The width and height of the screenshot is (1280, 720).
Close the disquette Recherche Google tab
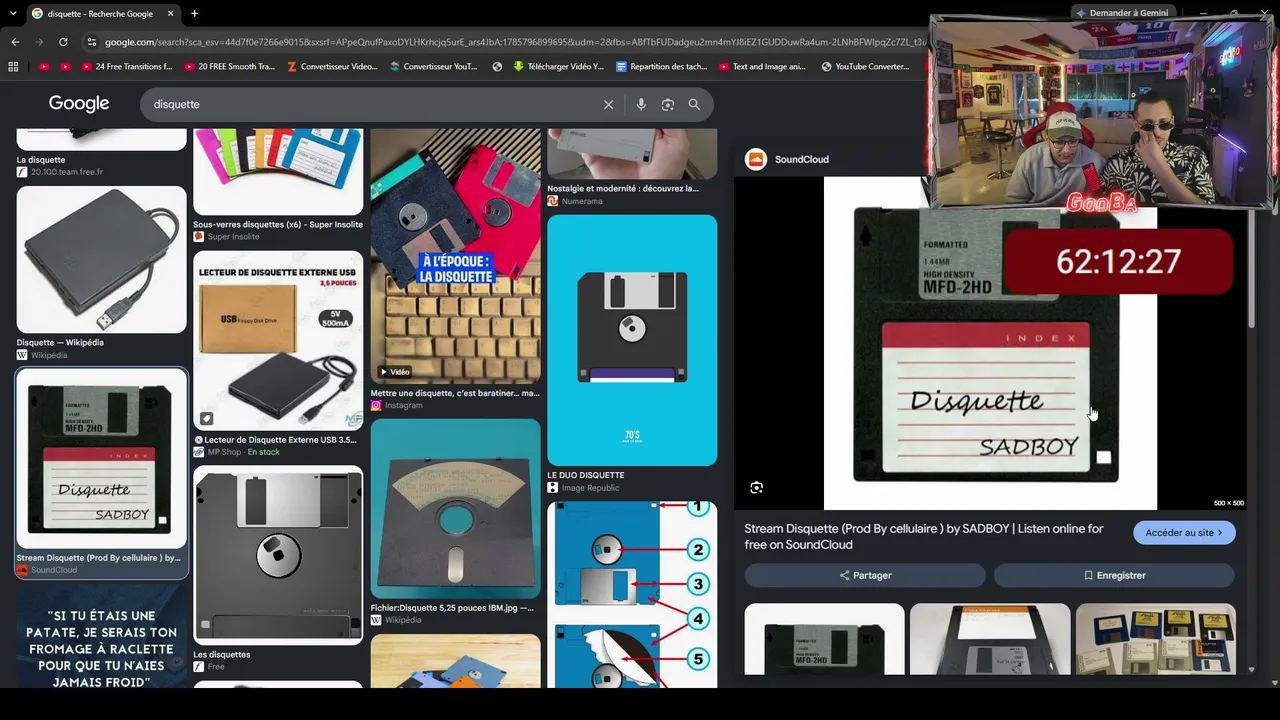click(x=170, y=14)
